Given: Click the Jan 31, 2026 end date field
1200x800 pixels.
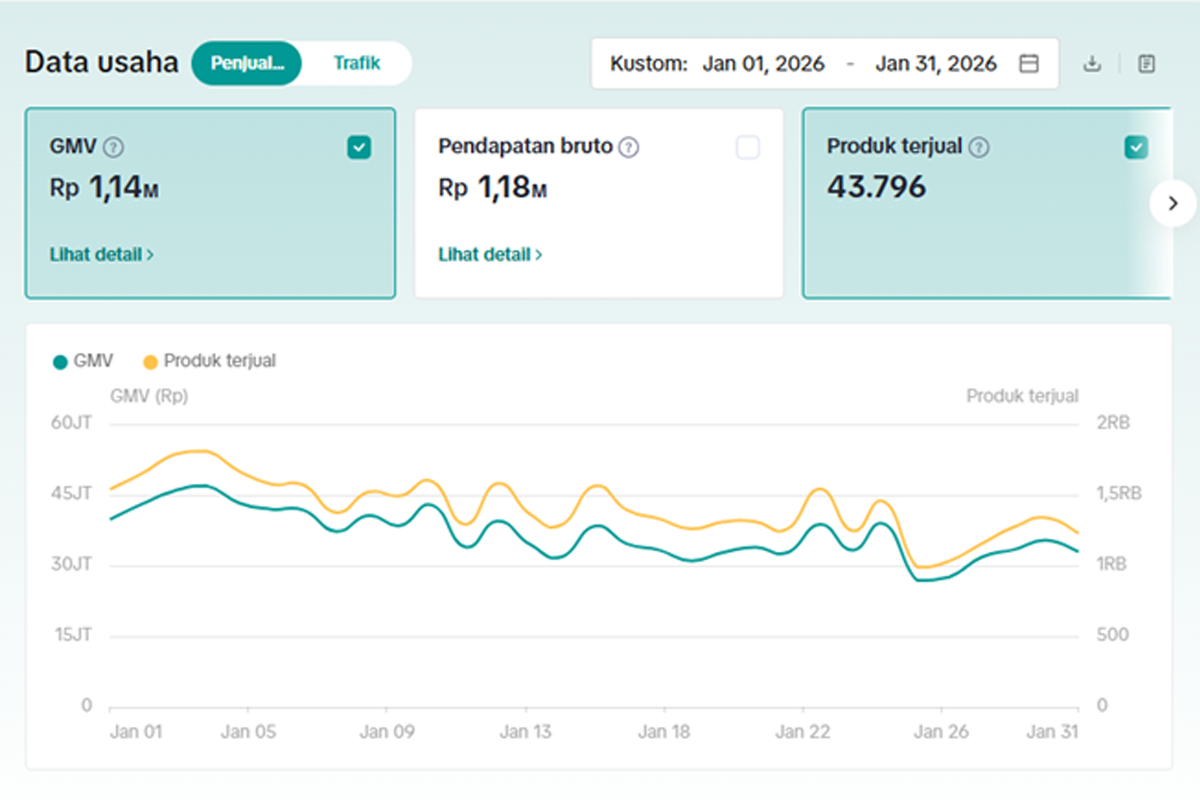Looking at the screenshot, I should [936, 64].
